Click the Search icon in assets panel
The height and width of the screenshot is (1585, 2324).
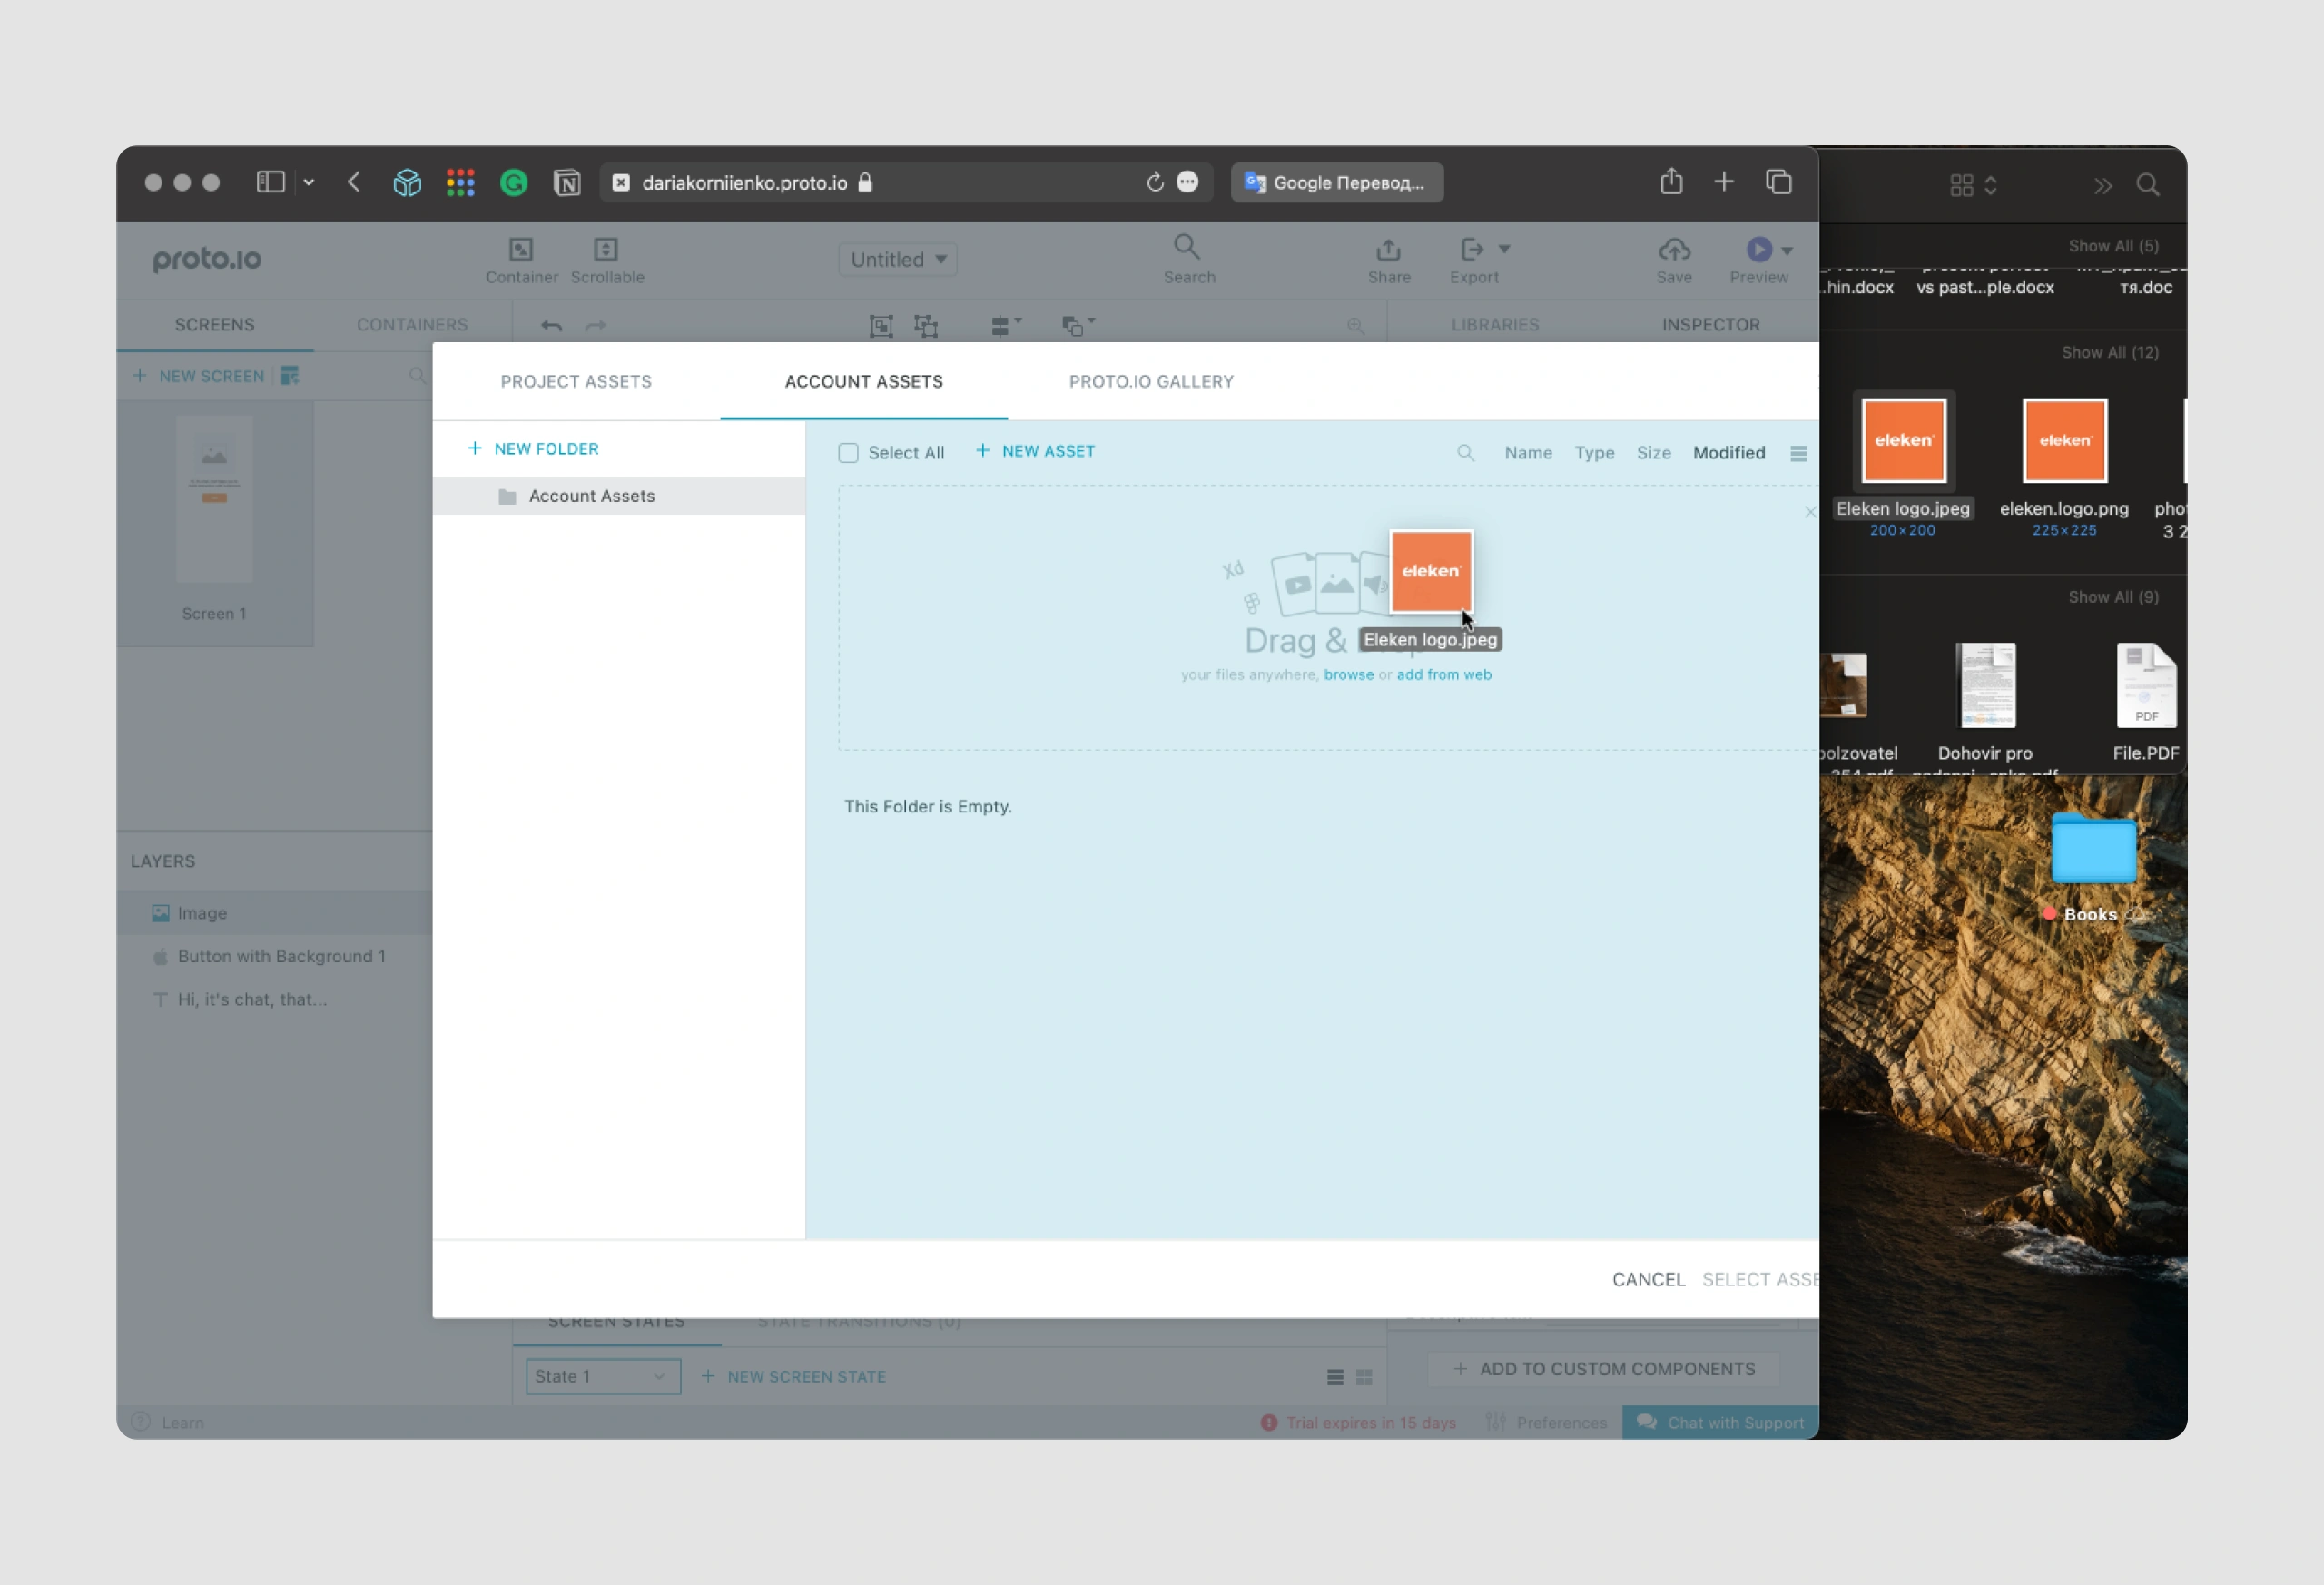coord(1468,452)
